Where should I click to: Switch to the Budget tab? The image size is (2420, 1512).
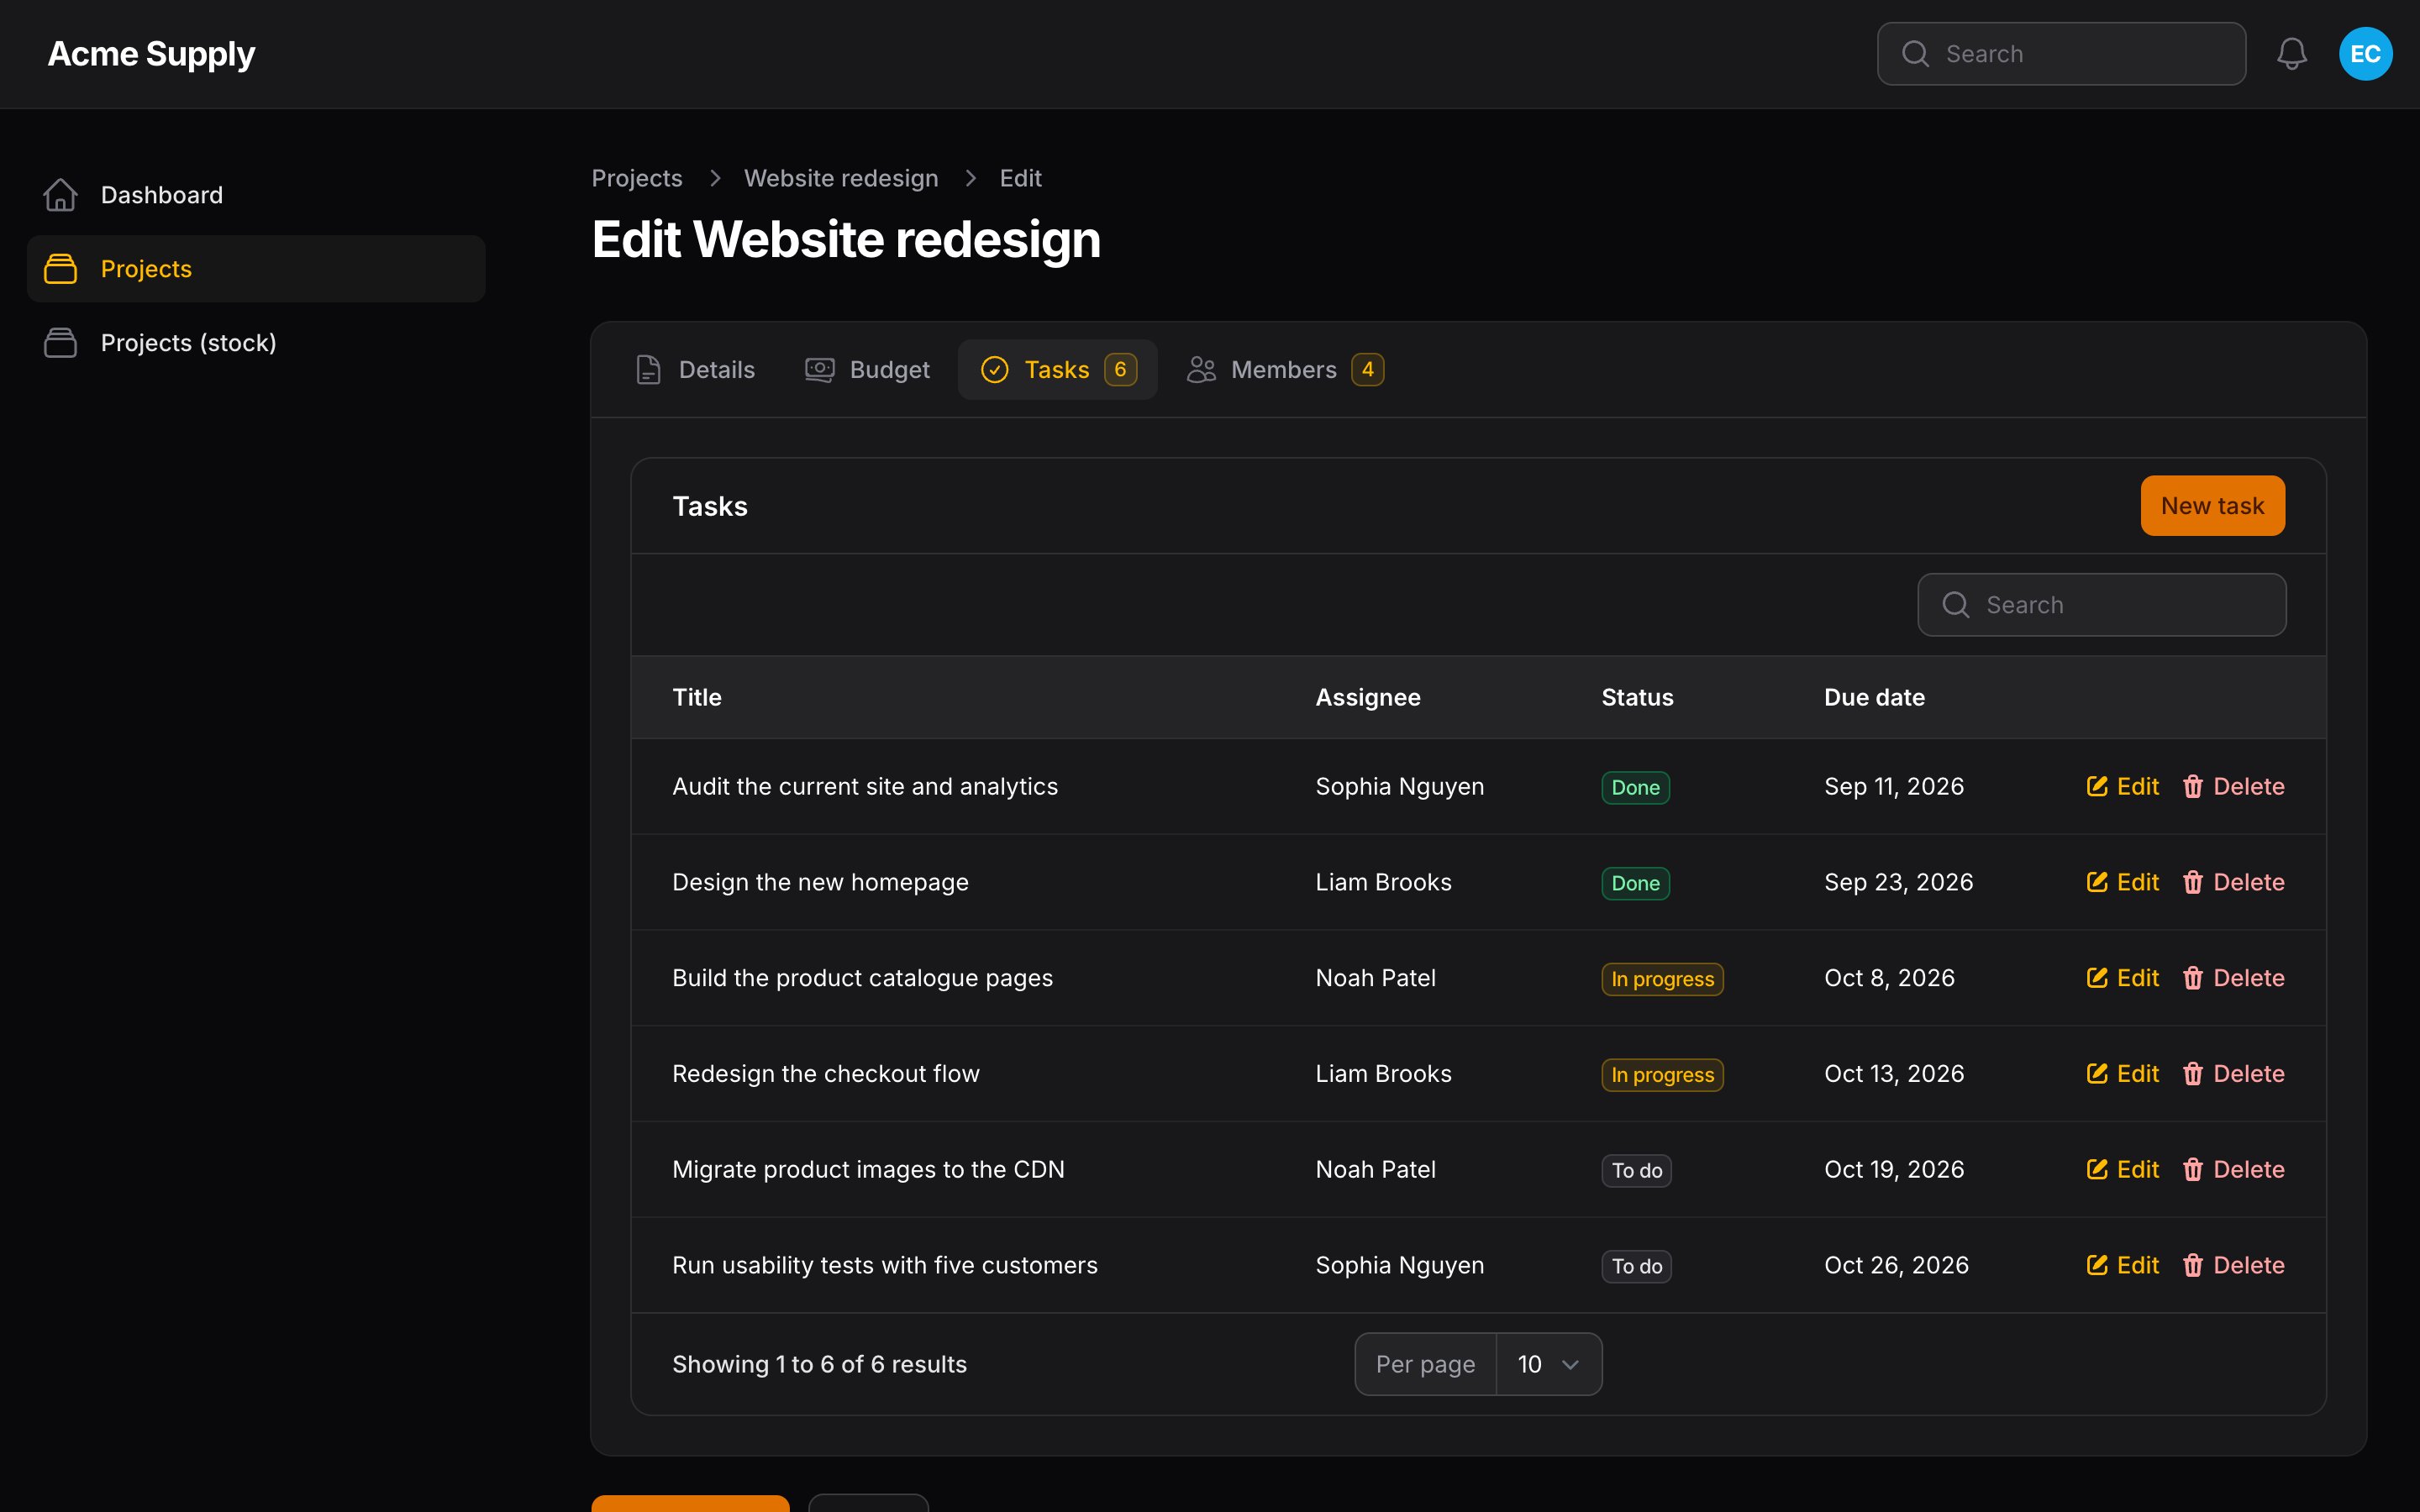click(x=867, y=370)
